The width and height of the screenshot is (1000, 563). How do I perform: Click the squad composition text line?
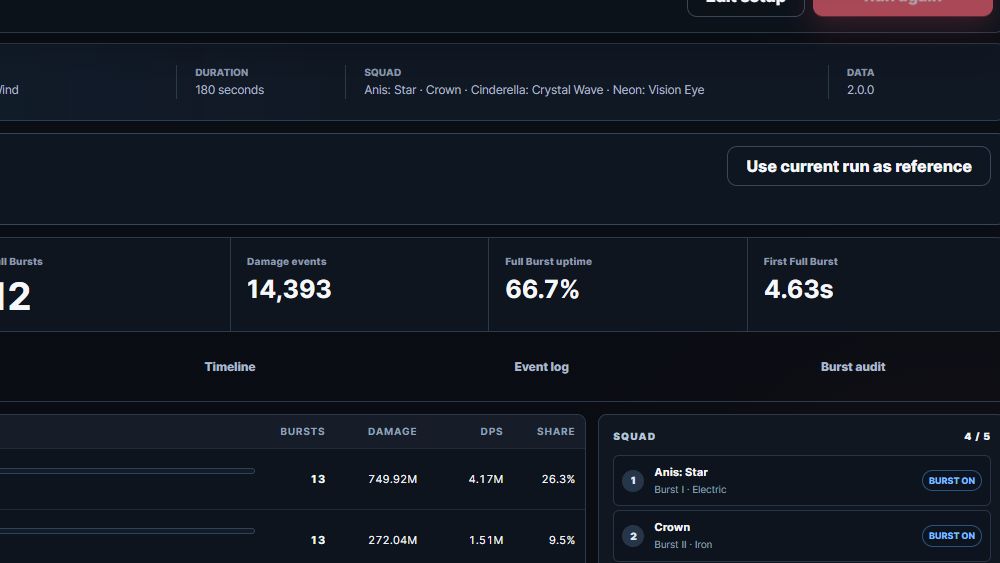[534, 90]
